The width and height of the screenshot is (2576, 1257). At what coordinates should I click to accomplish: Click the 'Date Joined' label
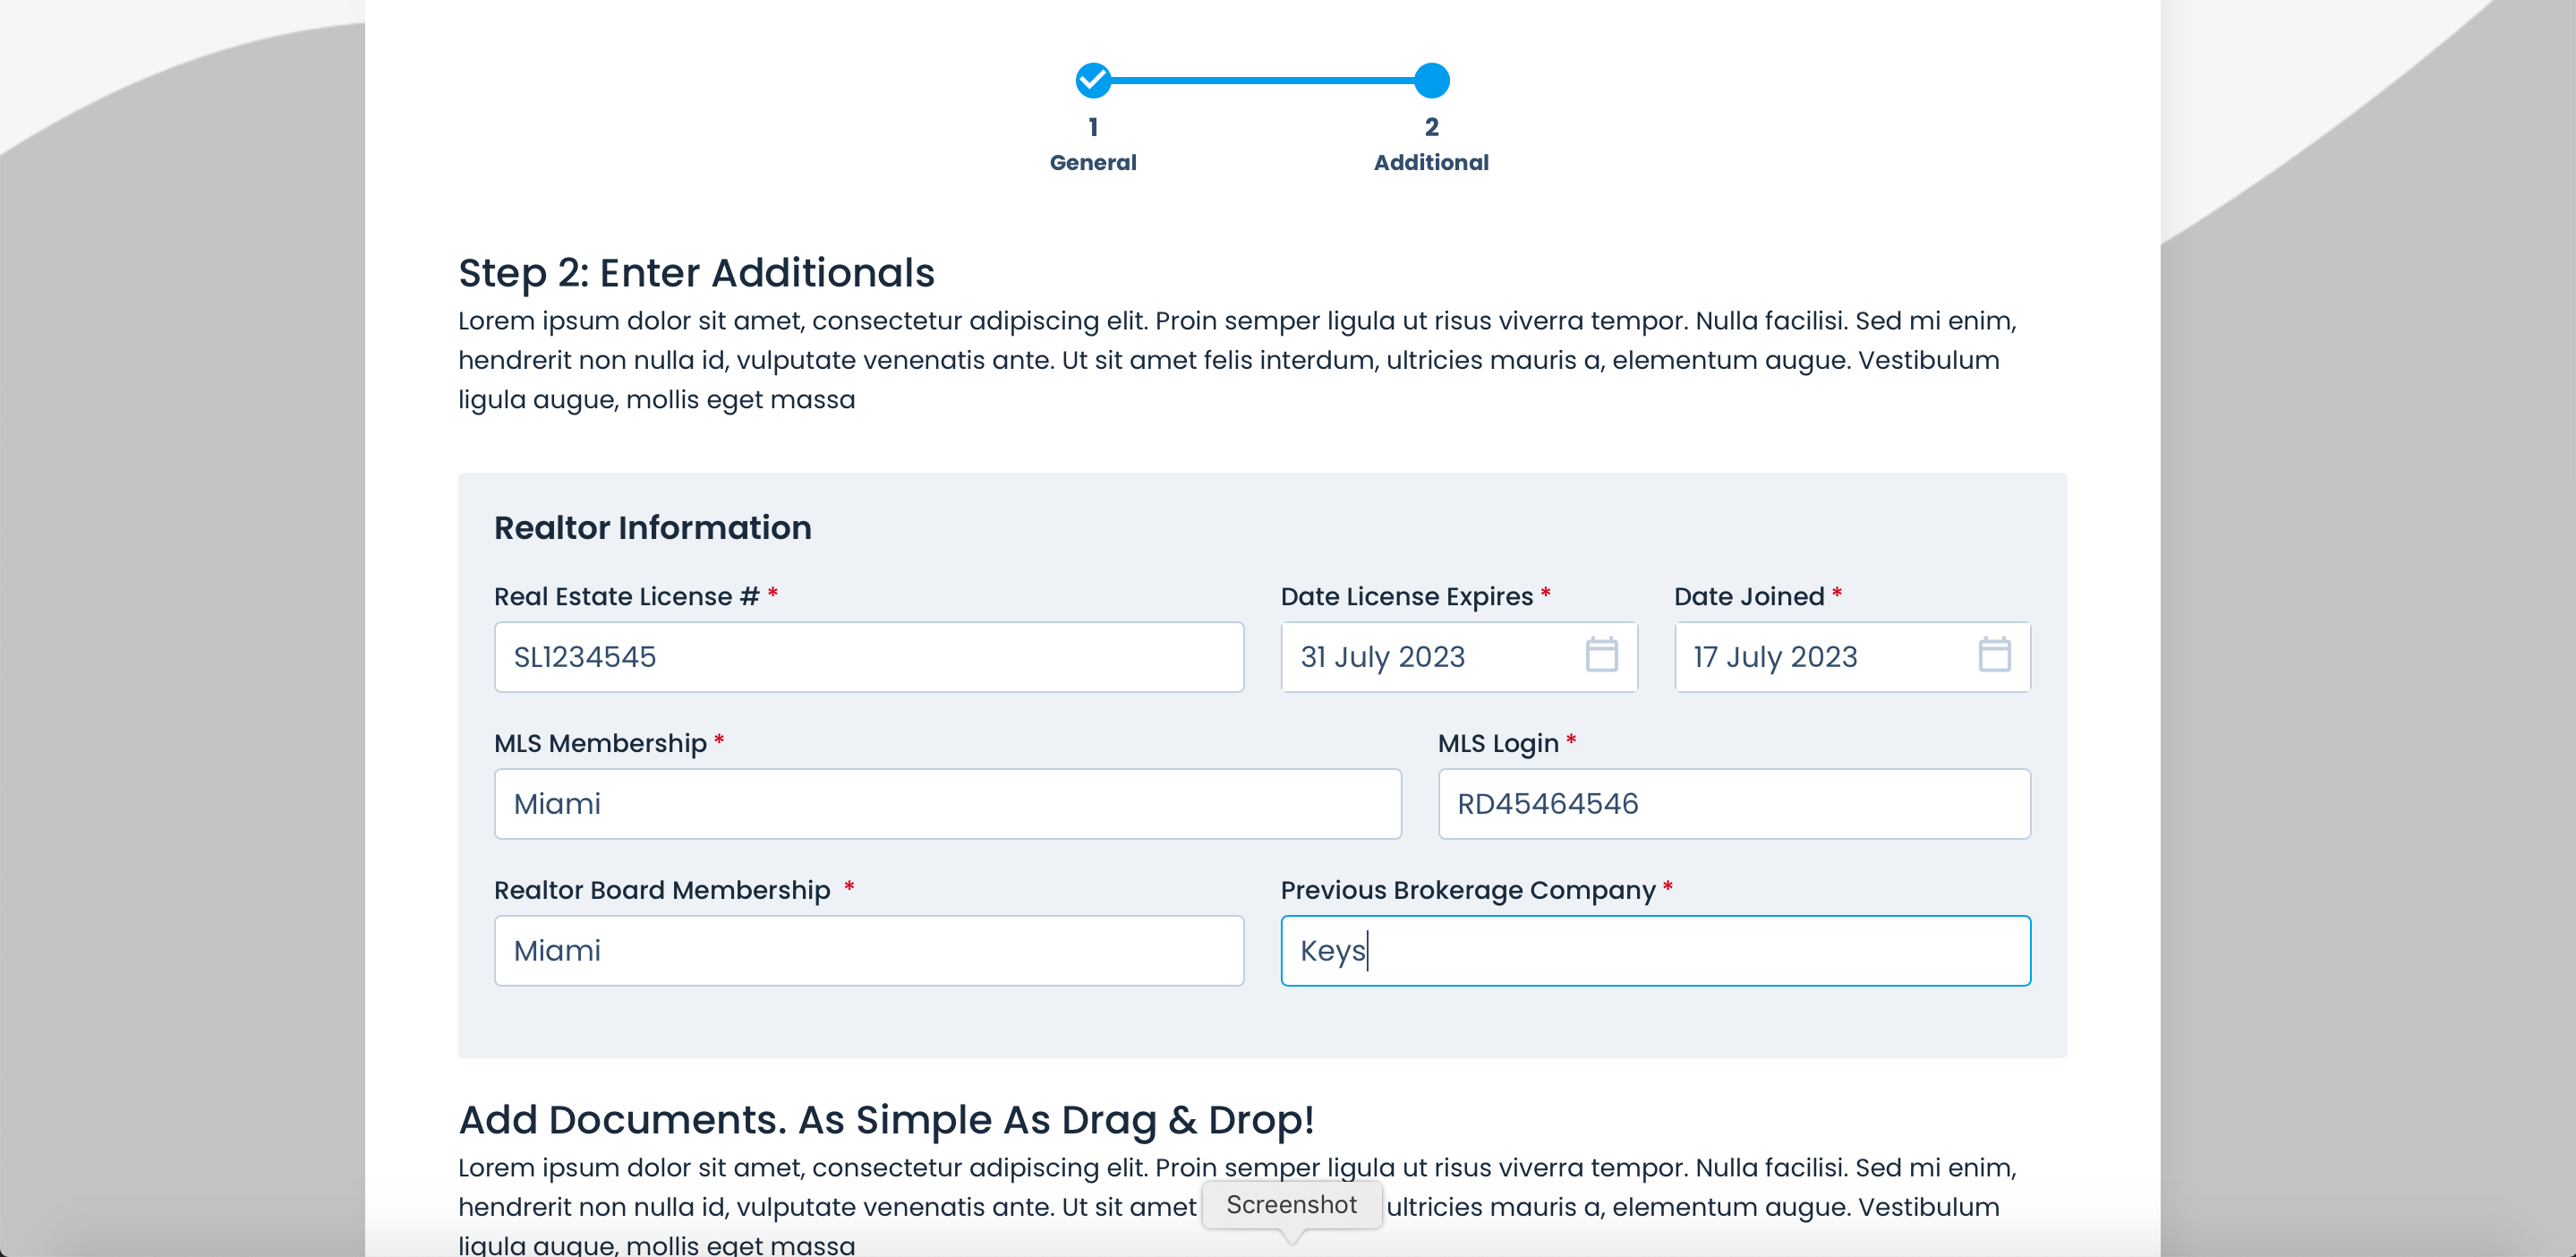tap(1749, 596)
